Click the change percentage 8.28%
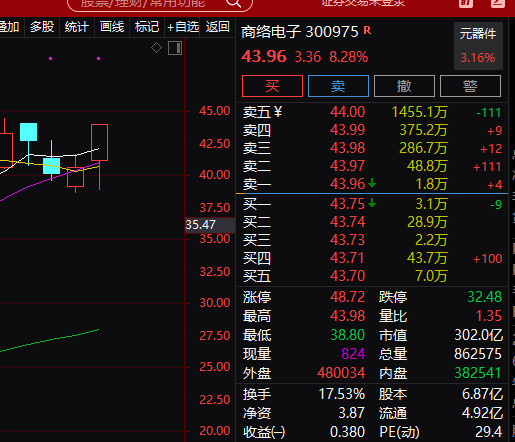This screenshot has width=515, height=442. (x=349, y=57)
